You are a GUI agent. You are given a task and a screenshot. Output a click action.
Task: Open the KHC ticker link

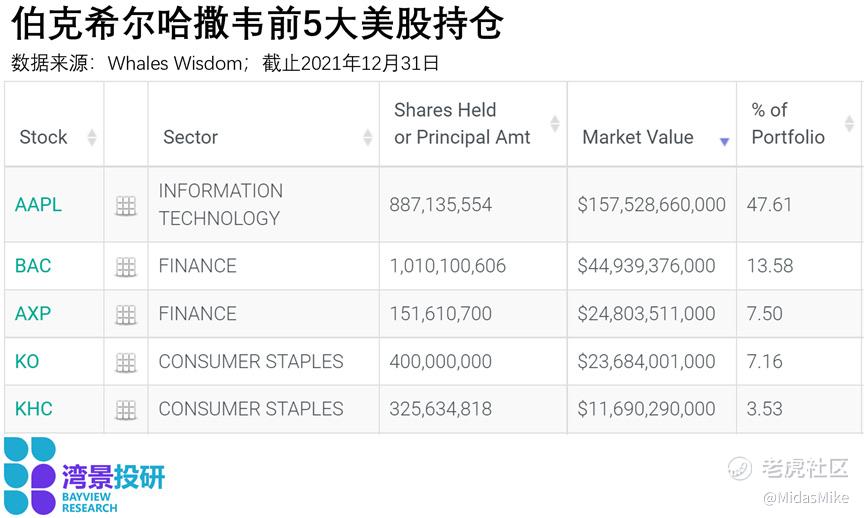coord(34,409)
